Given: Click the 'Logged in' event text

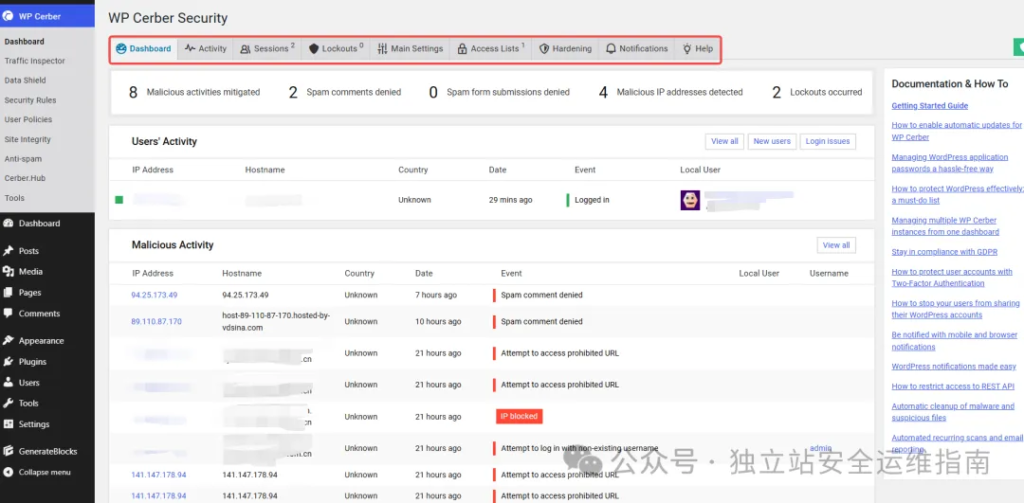Looking at the screenshot, I should coord(592,200).
